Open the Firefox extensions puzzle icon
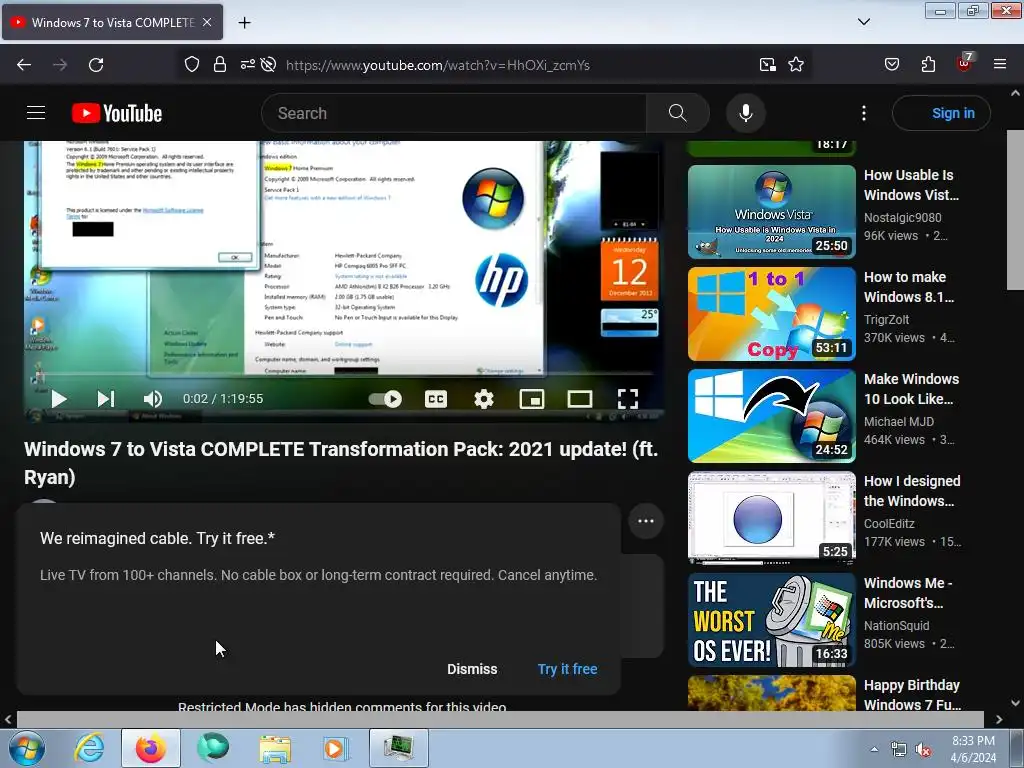This screenshot has width=1024, height=768. pyautogui.click(x=928, y=65)
